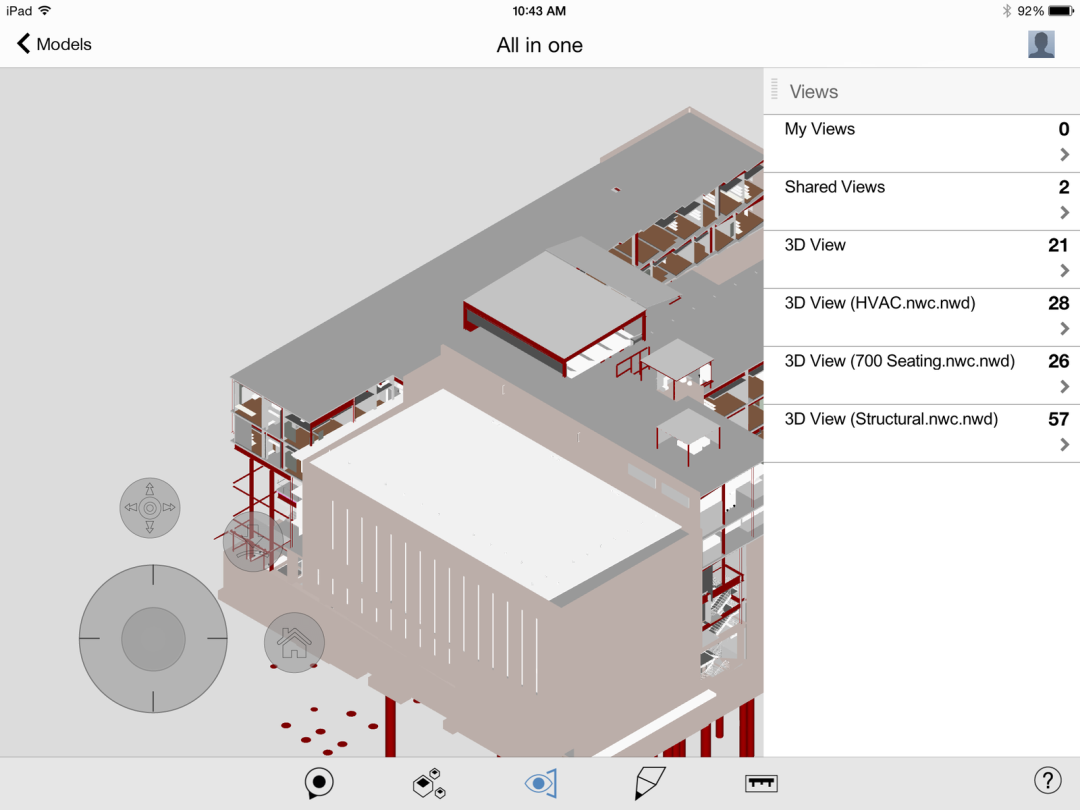The height and width of the screenshot is (810, 1080).
Task: Tap the user profile avatar
Action: [1040, 44]
